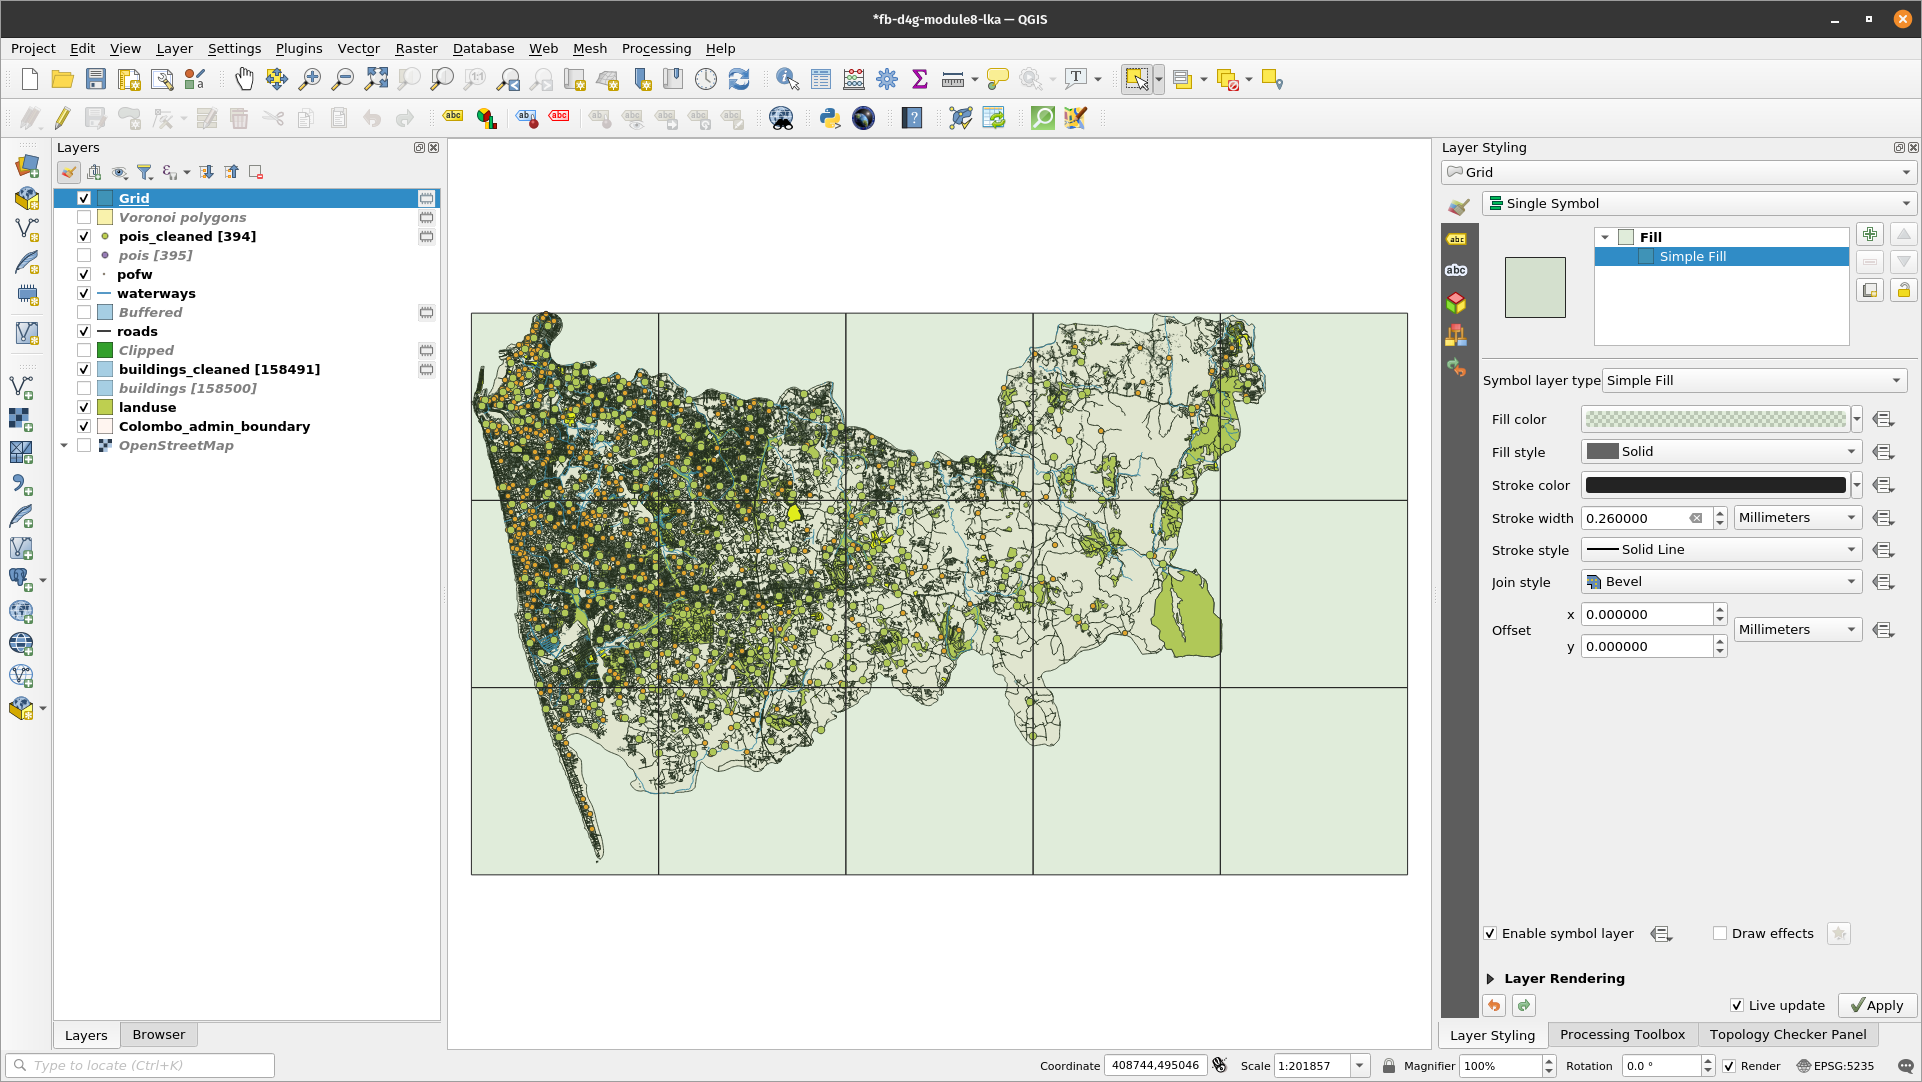Open the Single Symbol renderer dropdown
The image size is (1922, 1082).
click(1699, 203)
